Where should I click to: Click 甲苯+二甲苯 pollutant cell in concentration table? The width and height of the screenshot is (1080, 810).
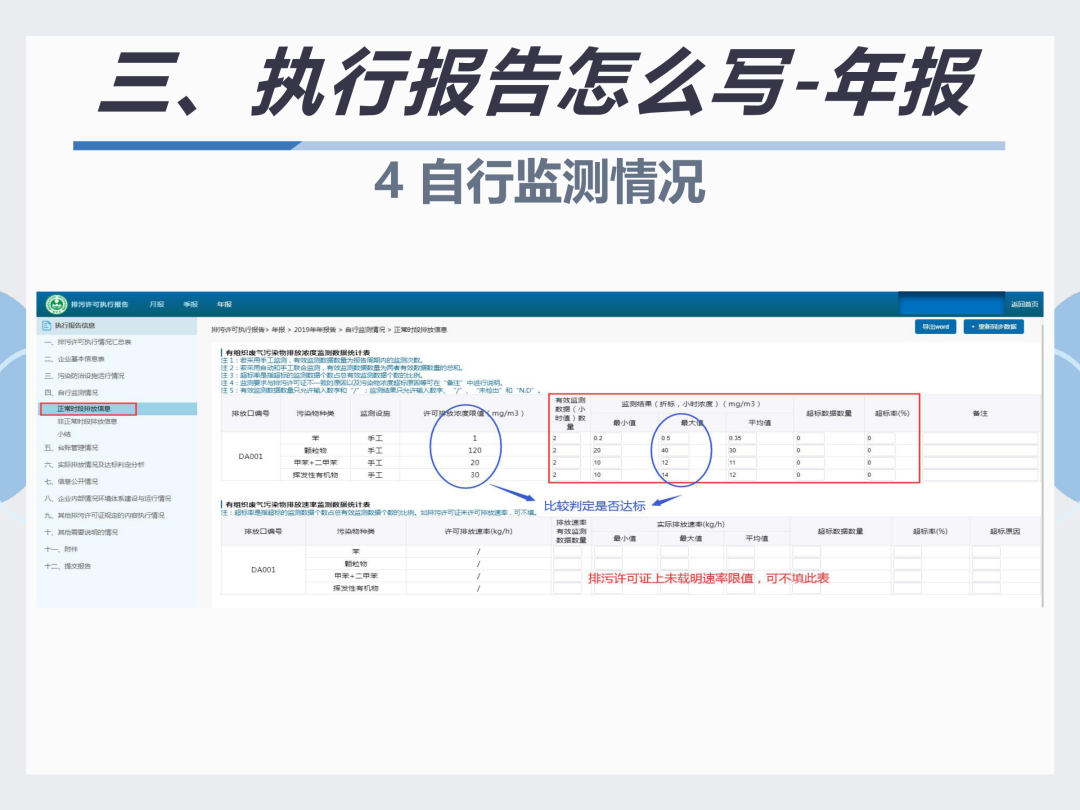[315, 463]
